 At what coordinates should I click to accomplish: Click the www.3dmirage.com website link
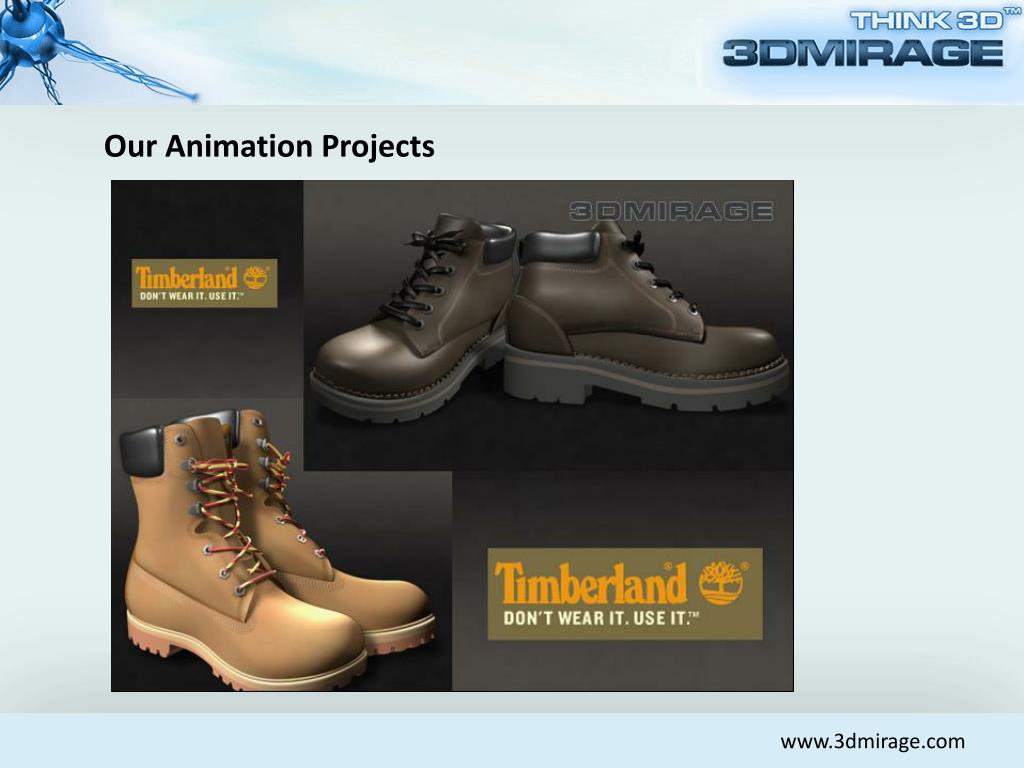coord(872,742)
